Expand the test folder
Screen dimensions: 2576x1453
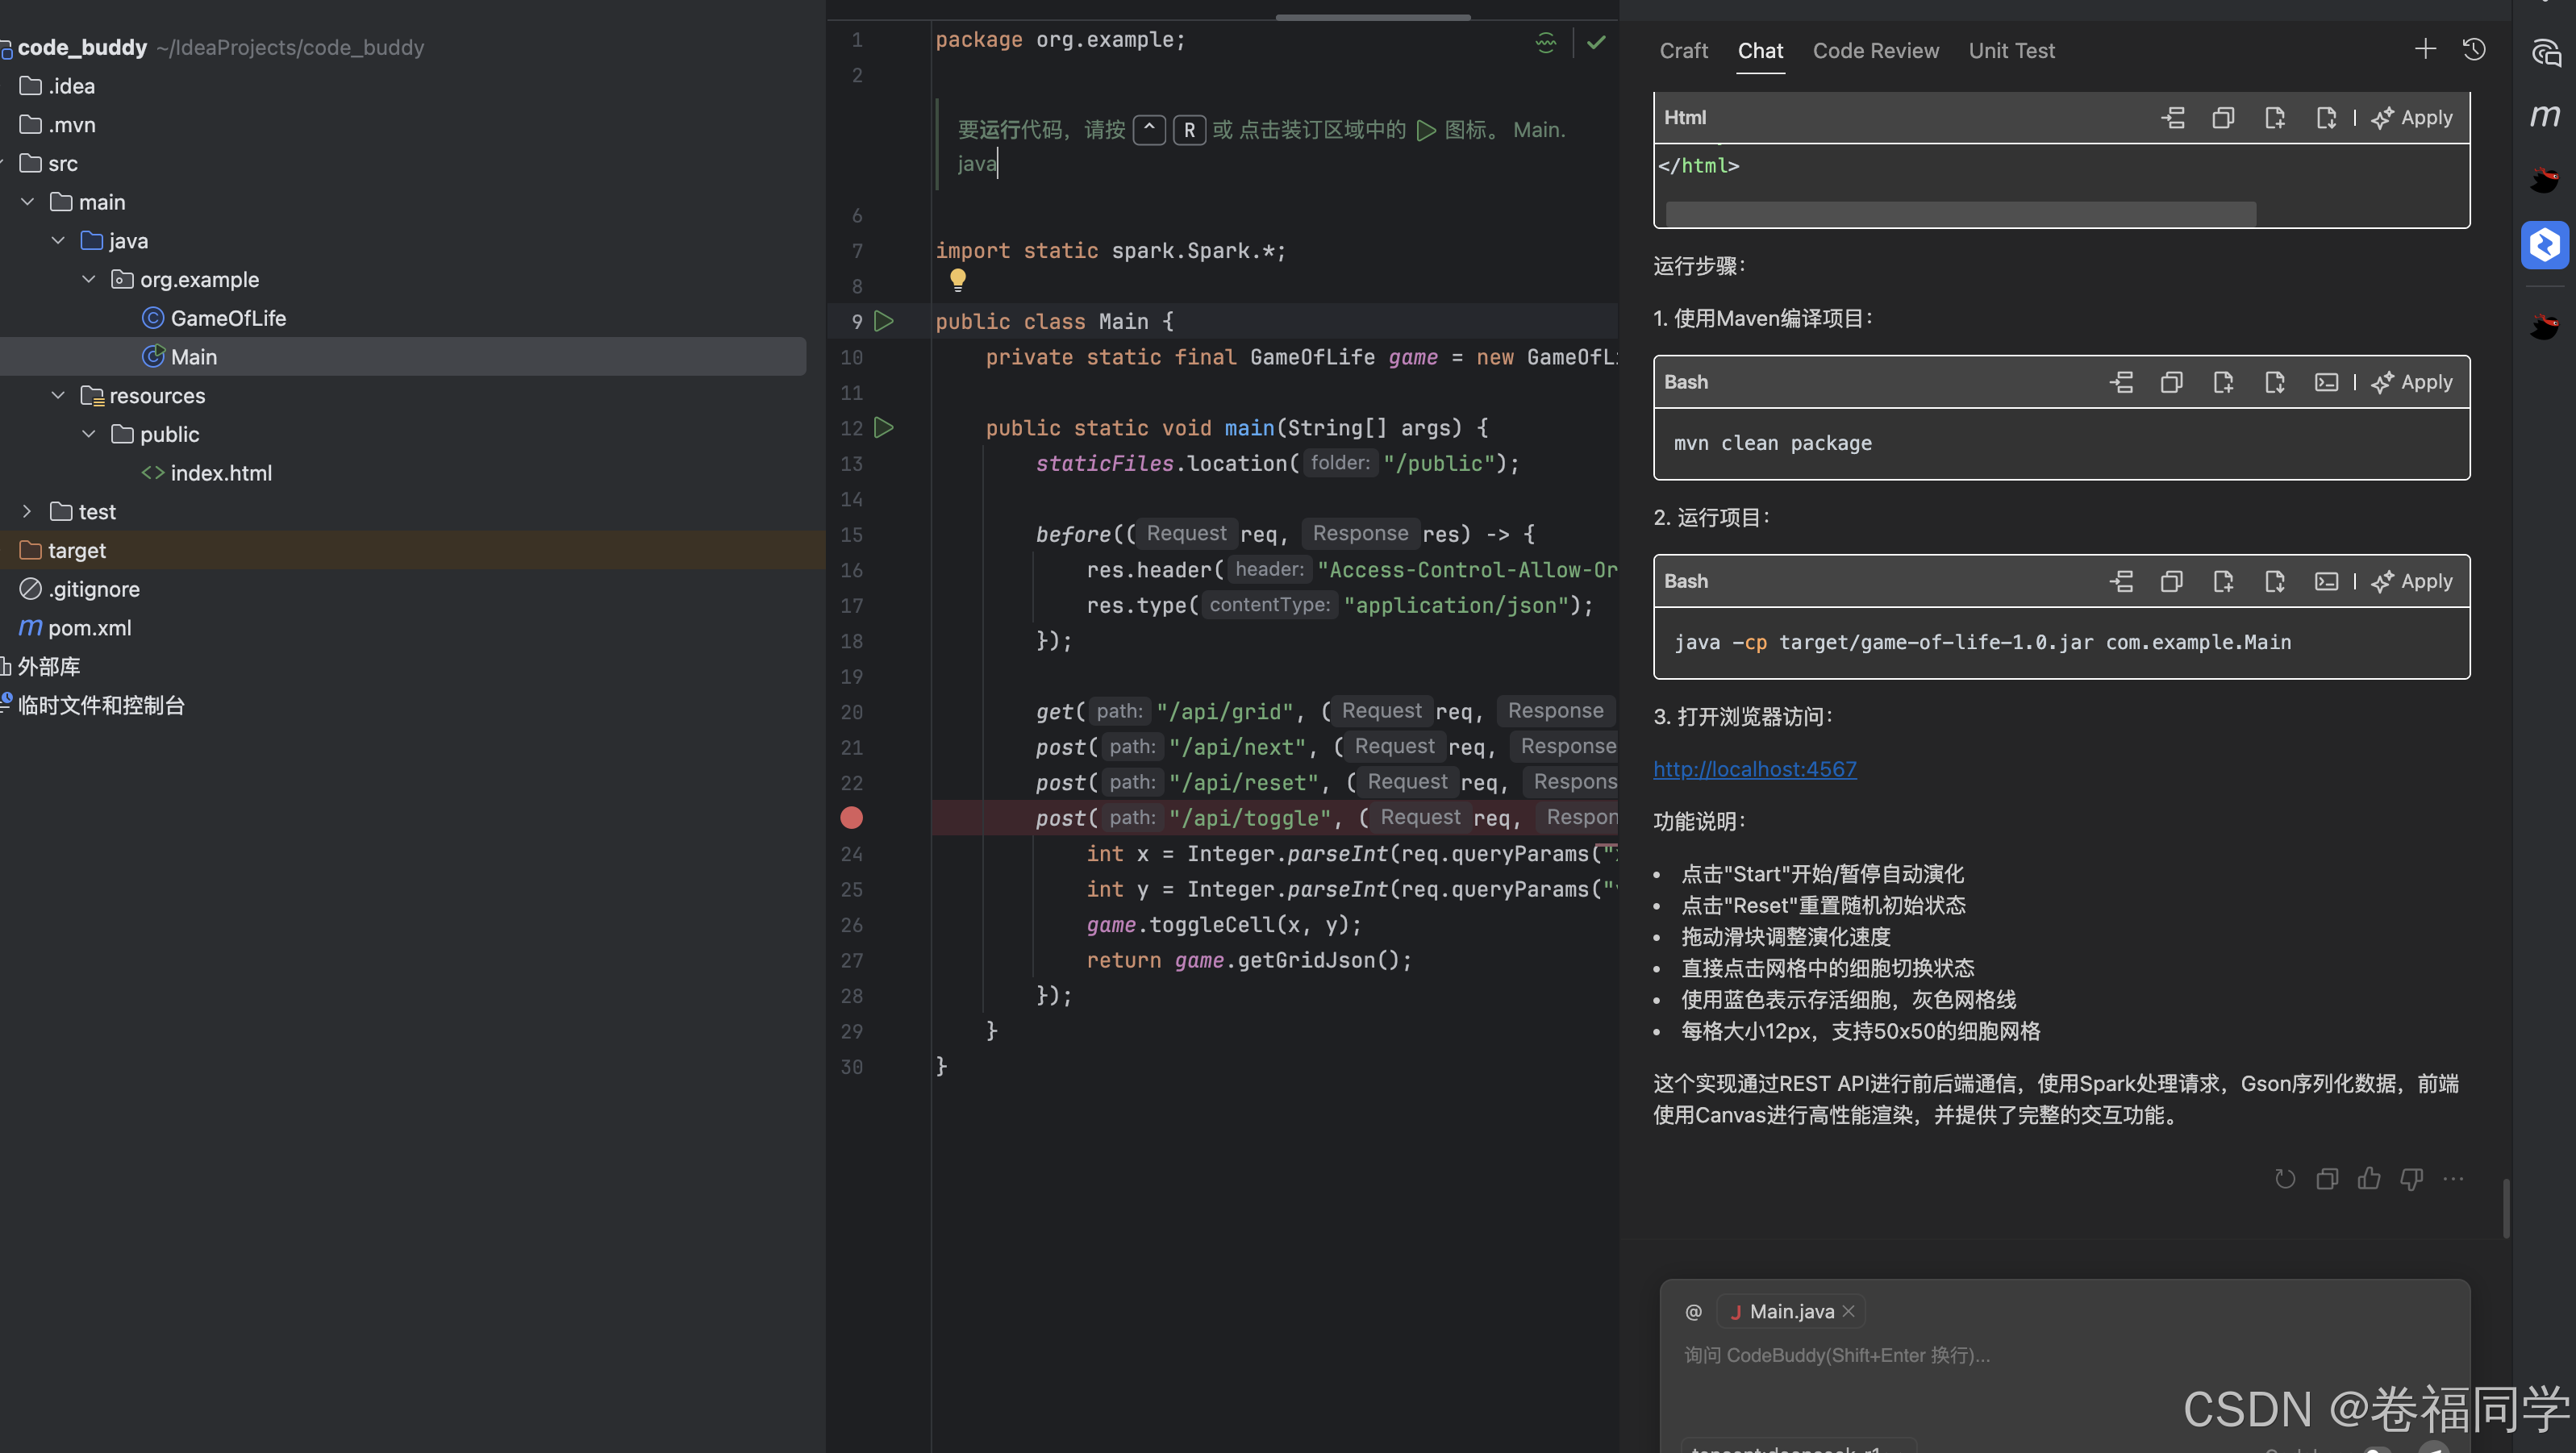27,512
